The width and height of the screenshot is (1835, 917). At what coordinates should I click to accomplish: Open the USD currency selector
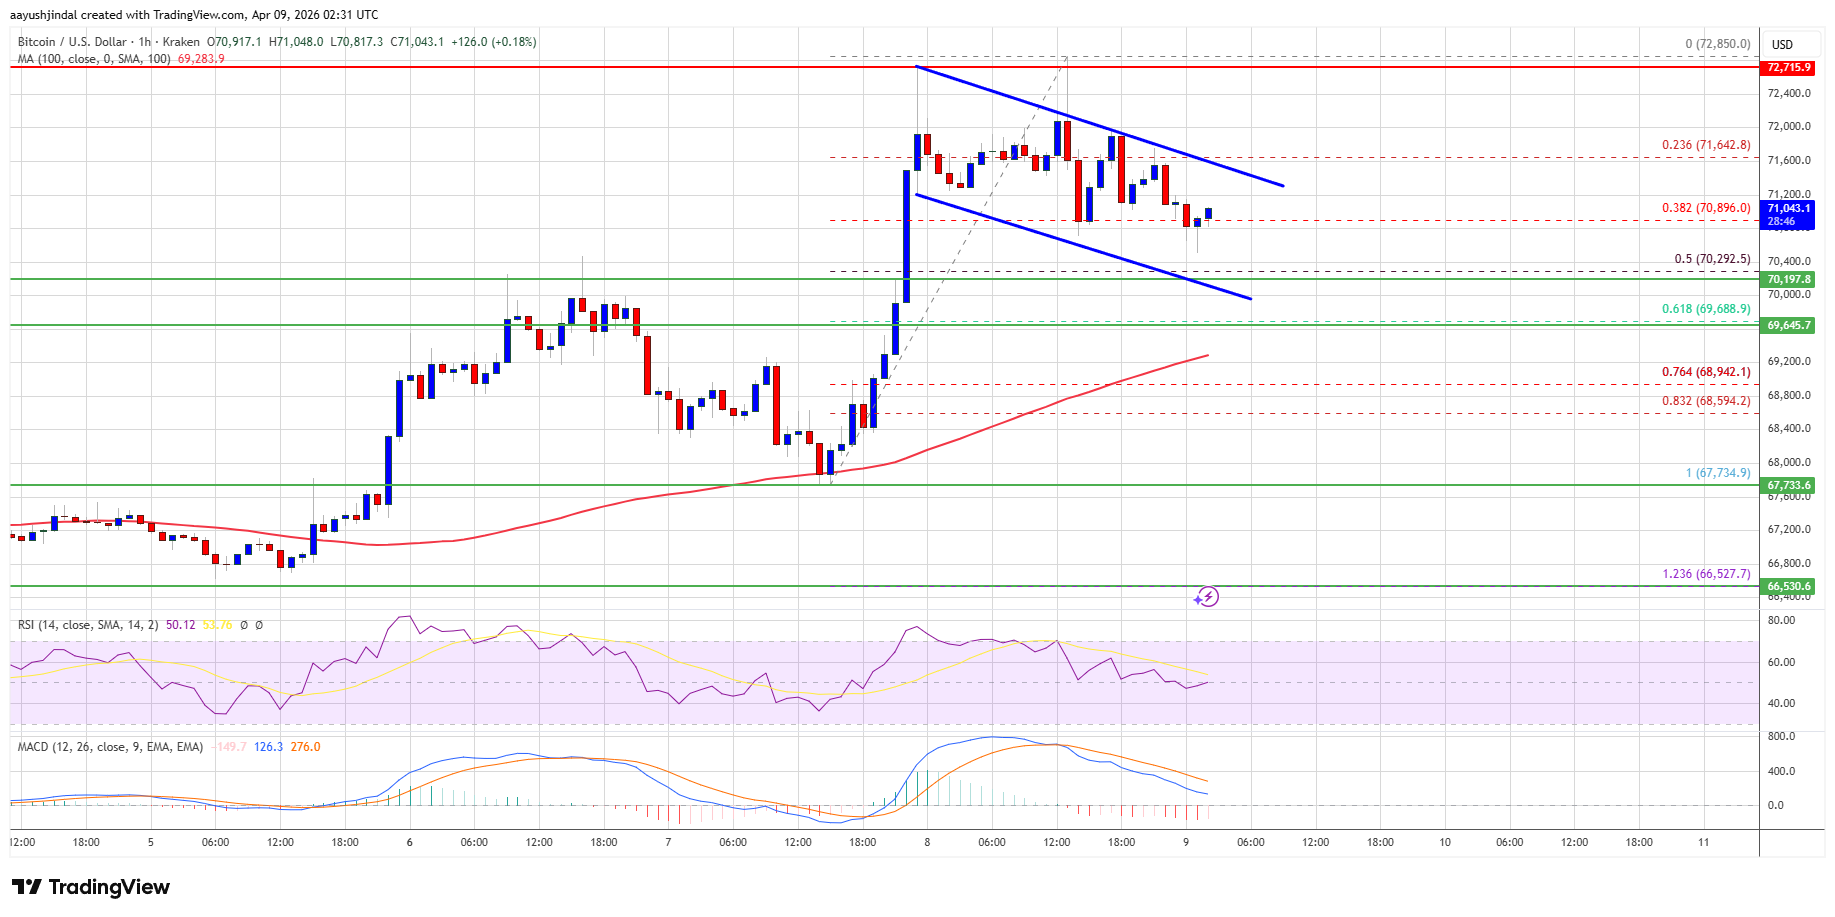pyautogui.click(x=1782, y=44)
